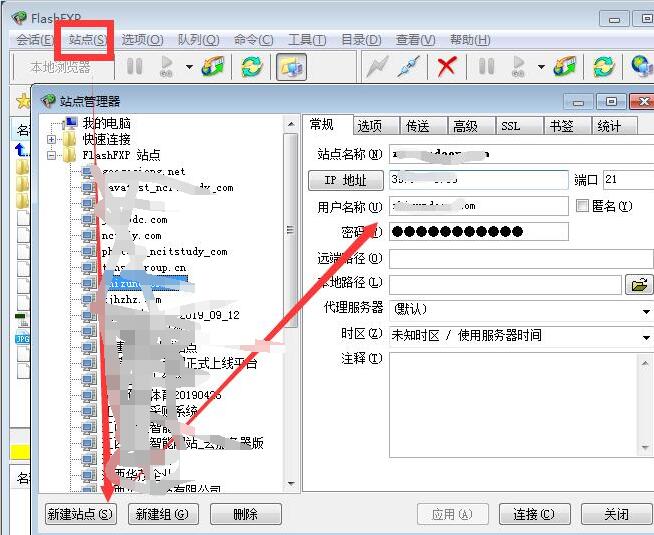Collapse the FlashFXP 站点 tree node
Screen dimensions: 654x535
pos(52,155)
